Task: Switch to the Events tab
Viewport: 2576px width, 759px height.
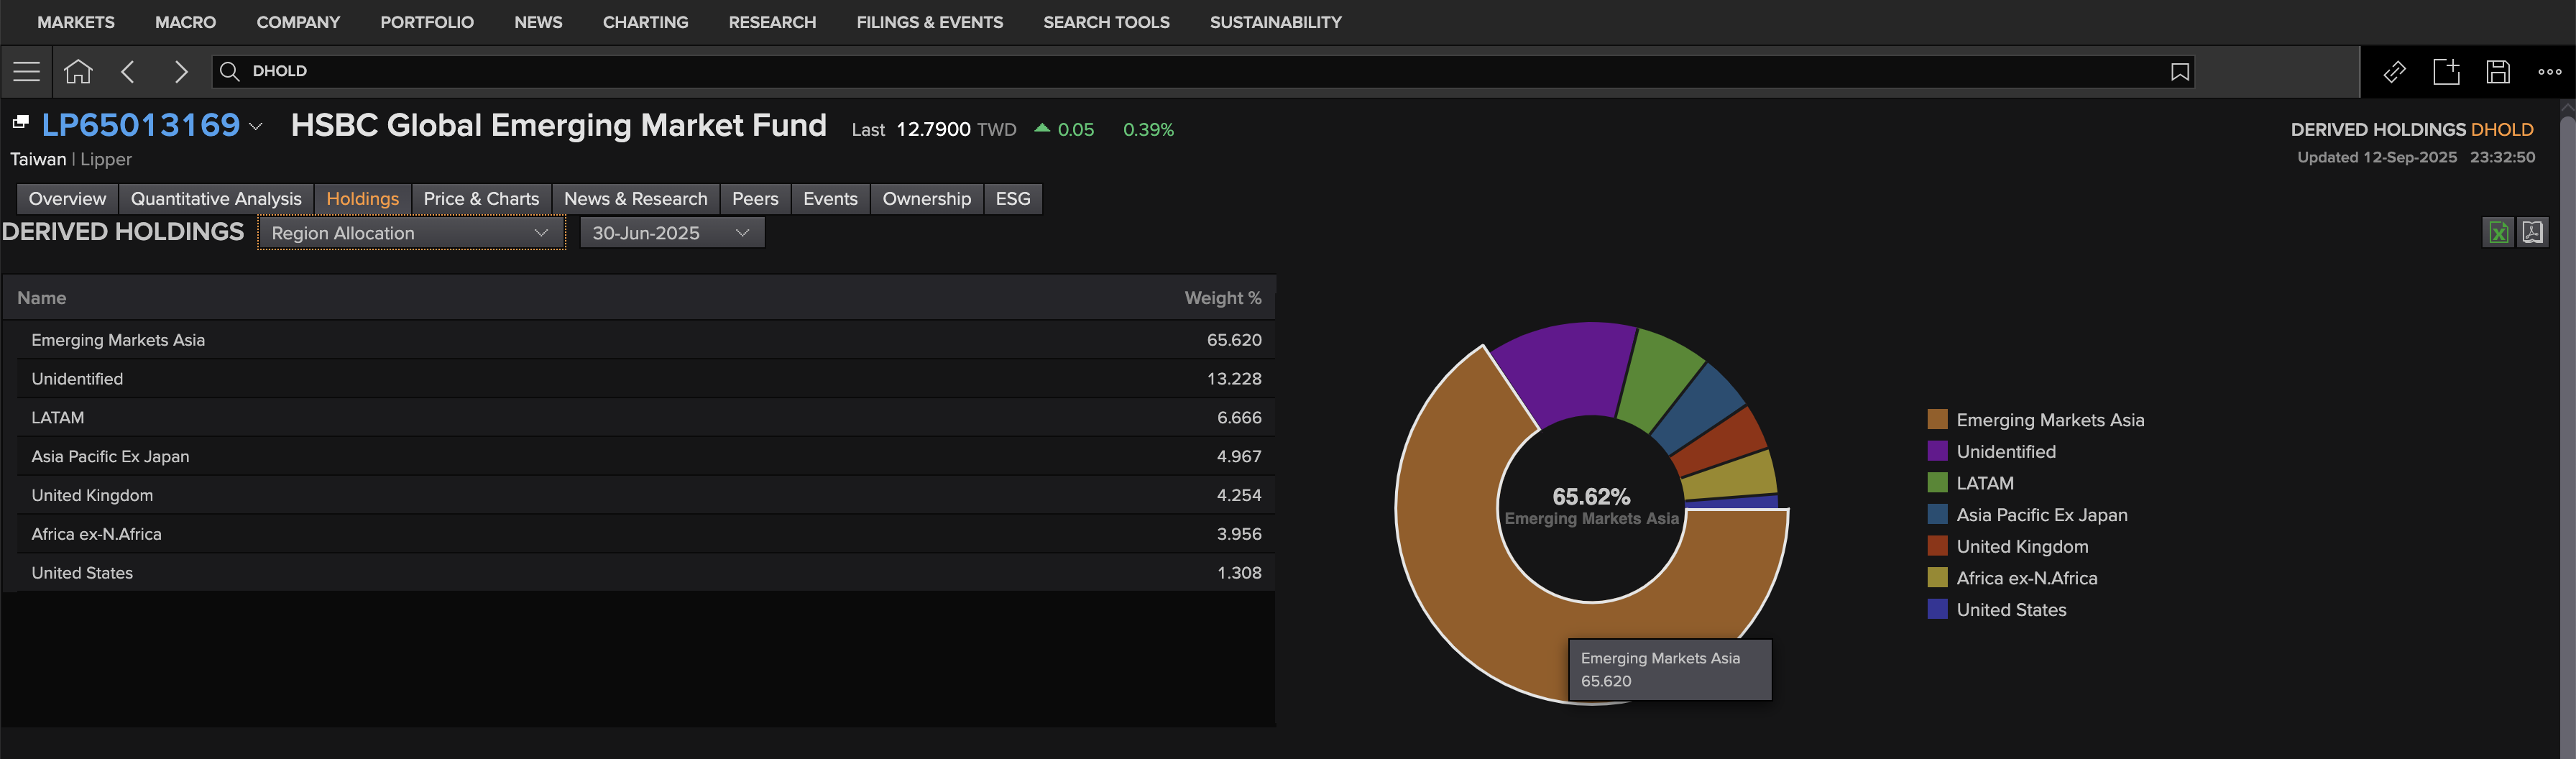Action: point(830,199)
